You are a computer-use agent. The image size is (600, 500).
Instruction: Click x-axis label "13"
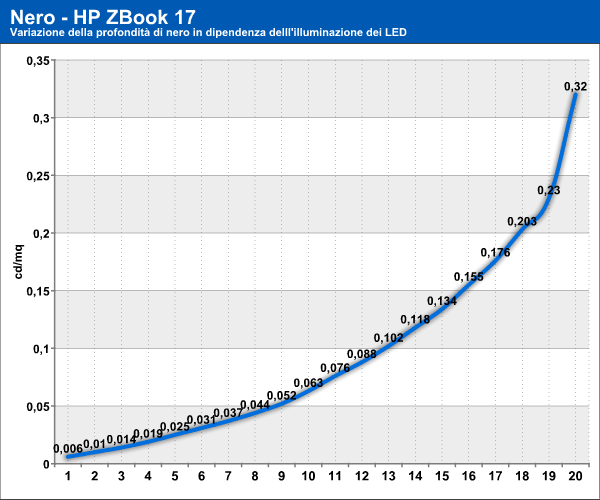coord(388,476)
